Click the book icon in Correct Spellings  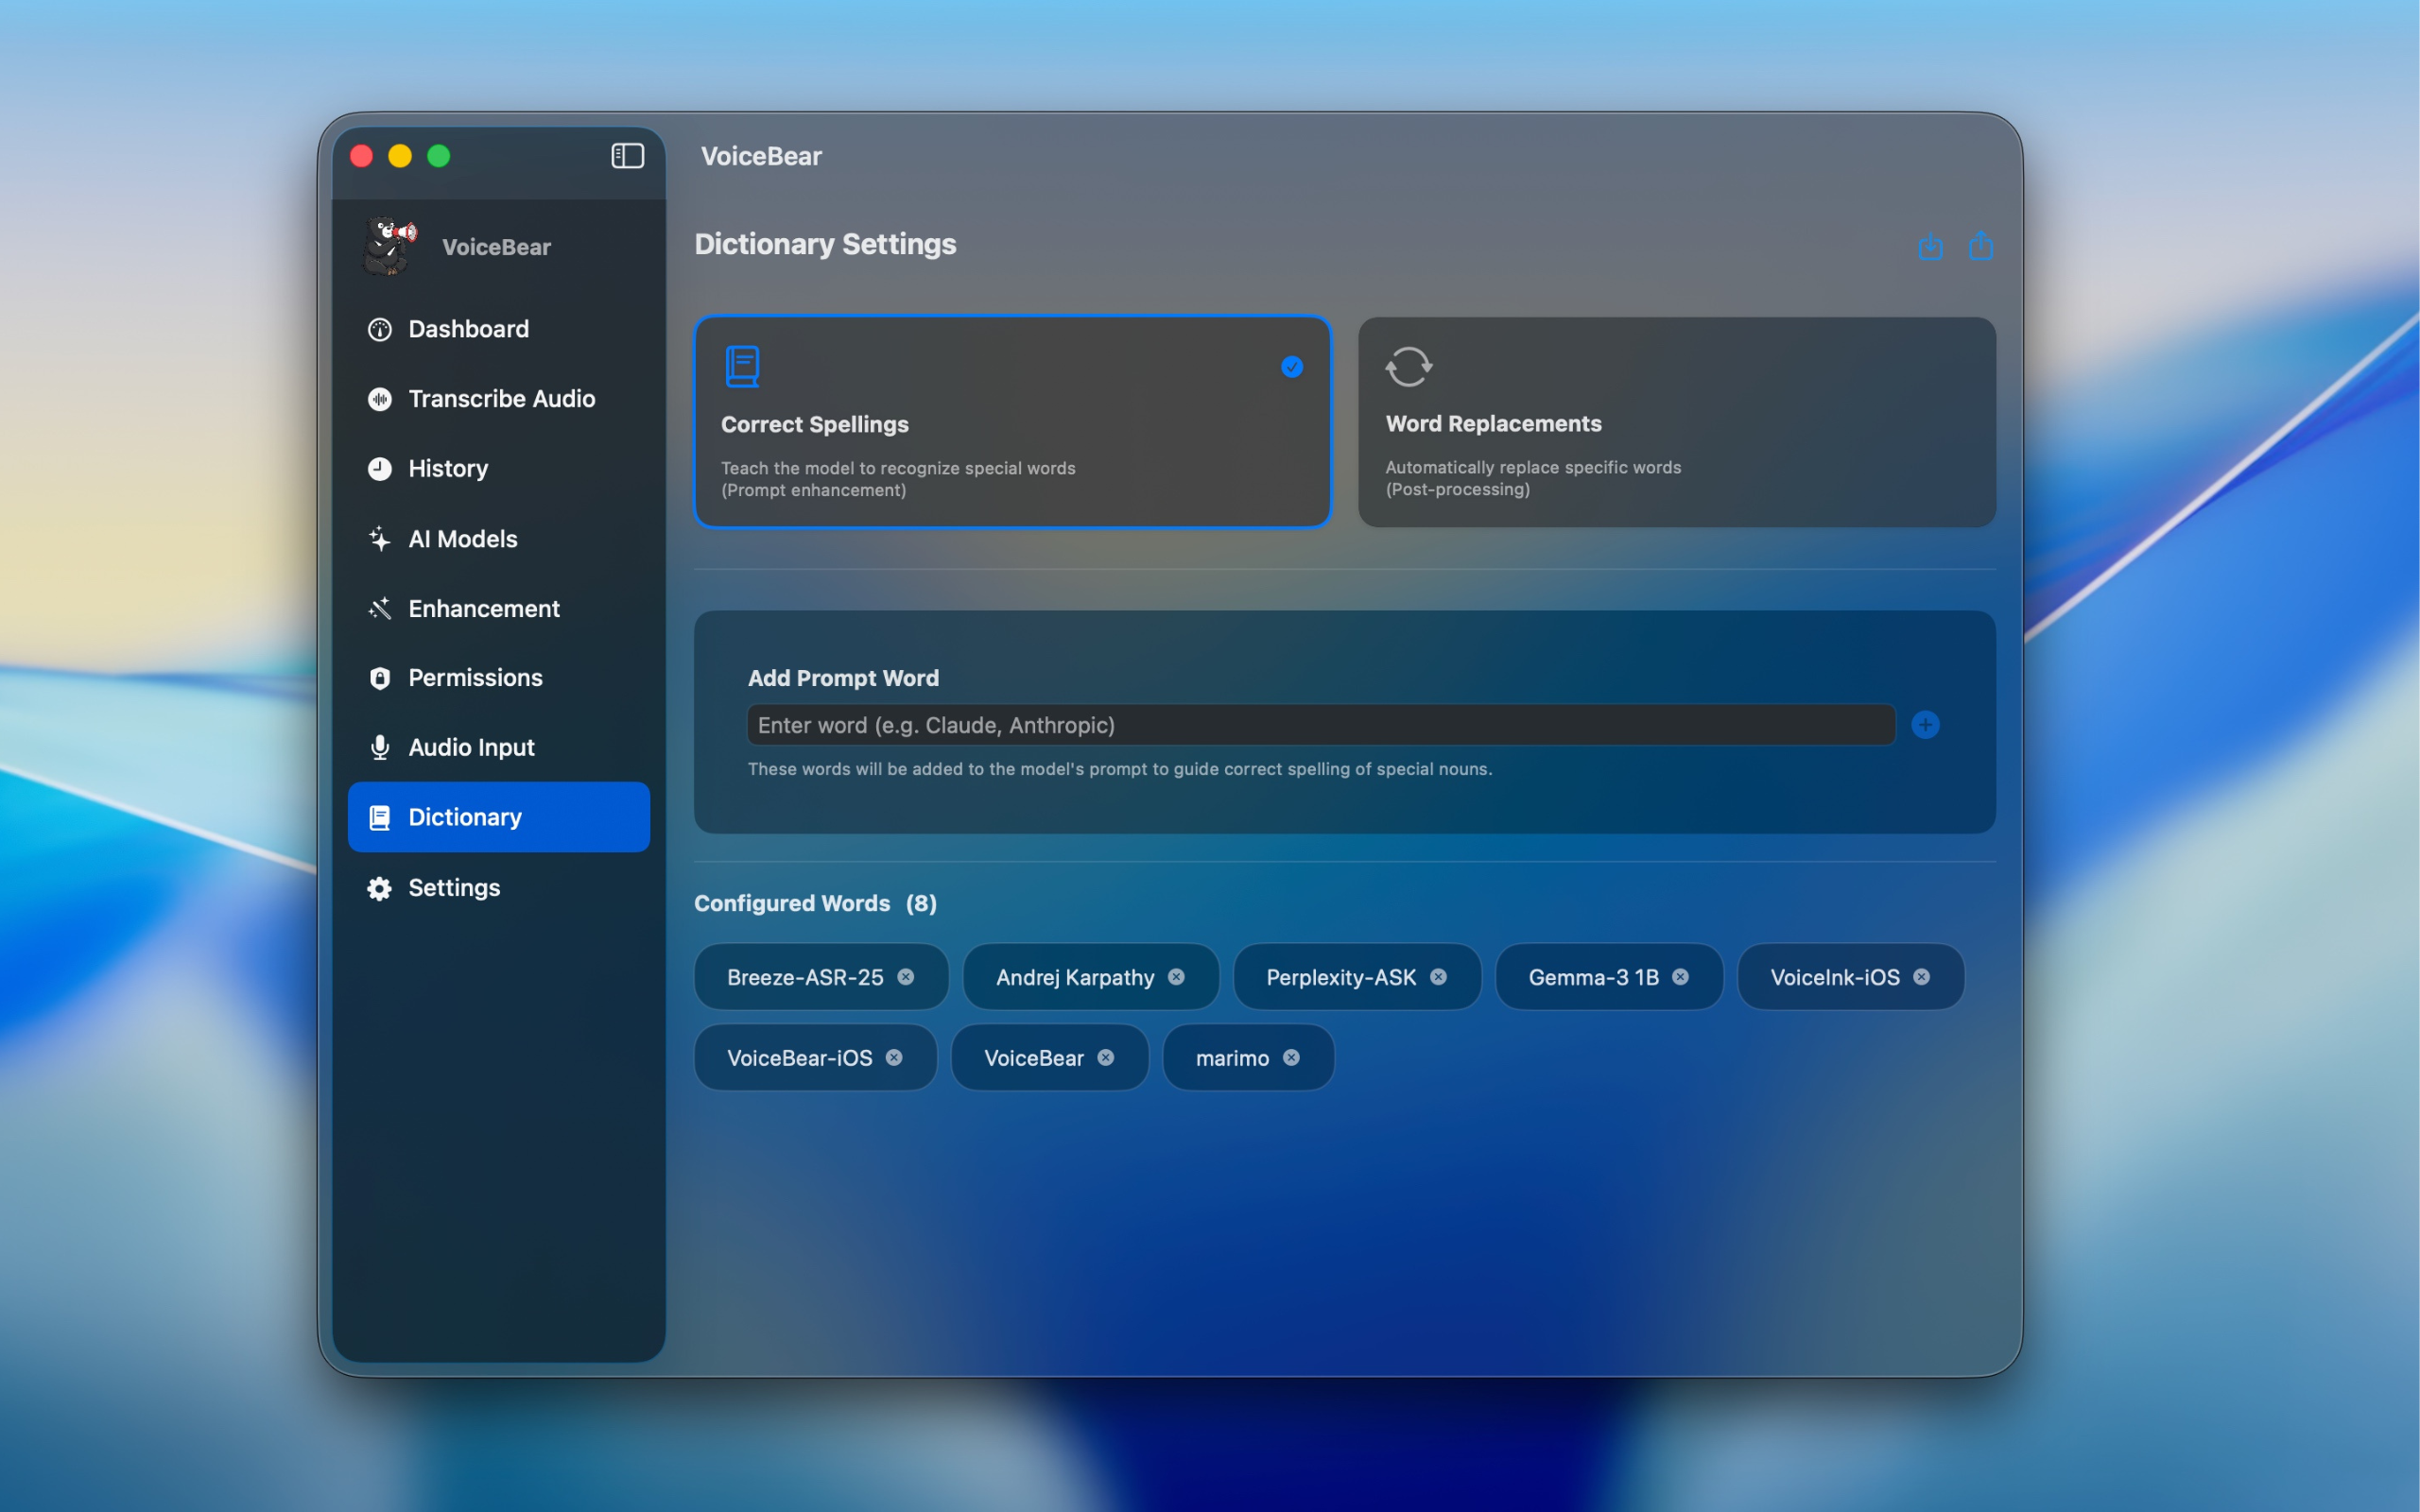coord(742,366)
